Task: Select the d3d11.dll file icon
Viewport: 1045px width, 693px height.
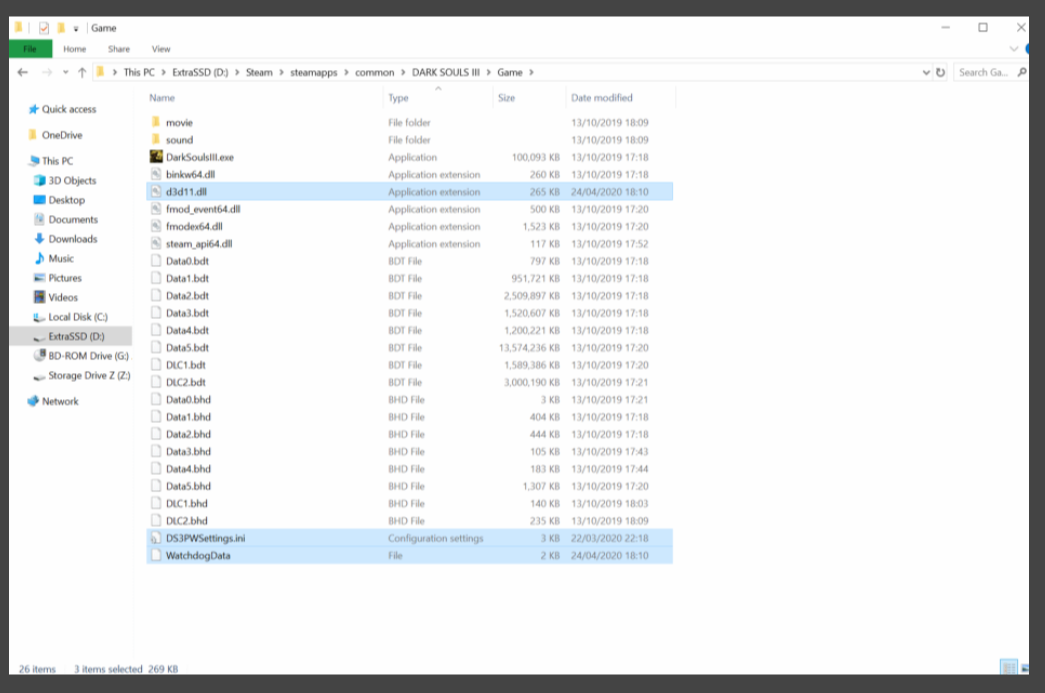Action: tap(156, 191)
